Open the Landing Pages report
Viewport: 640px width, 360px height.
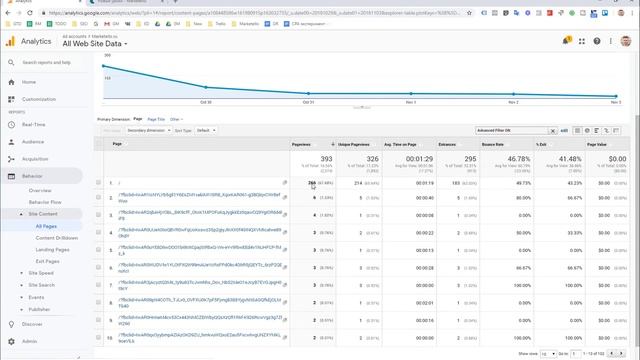coord(52,250)
